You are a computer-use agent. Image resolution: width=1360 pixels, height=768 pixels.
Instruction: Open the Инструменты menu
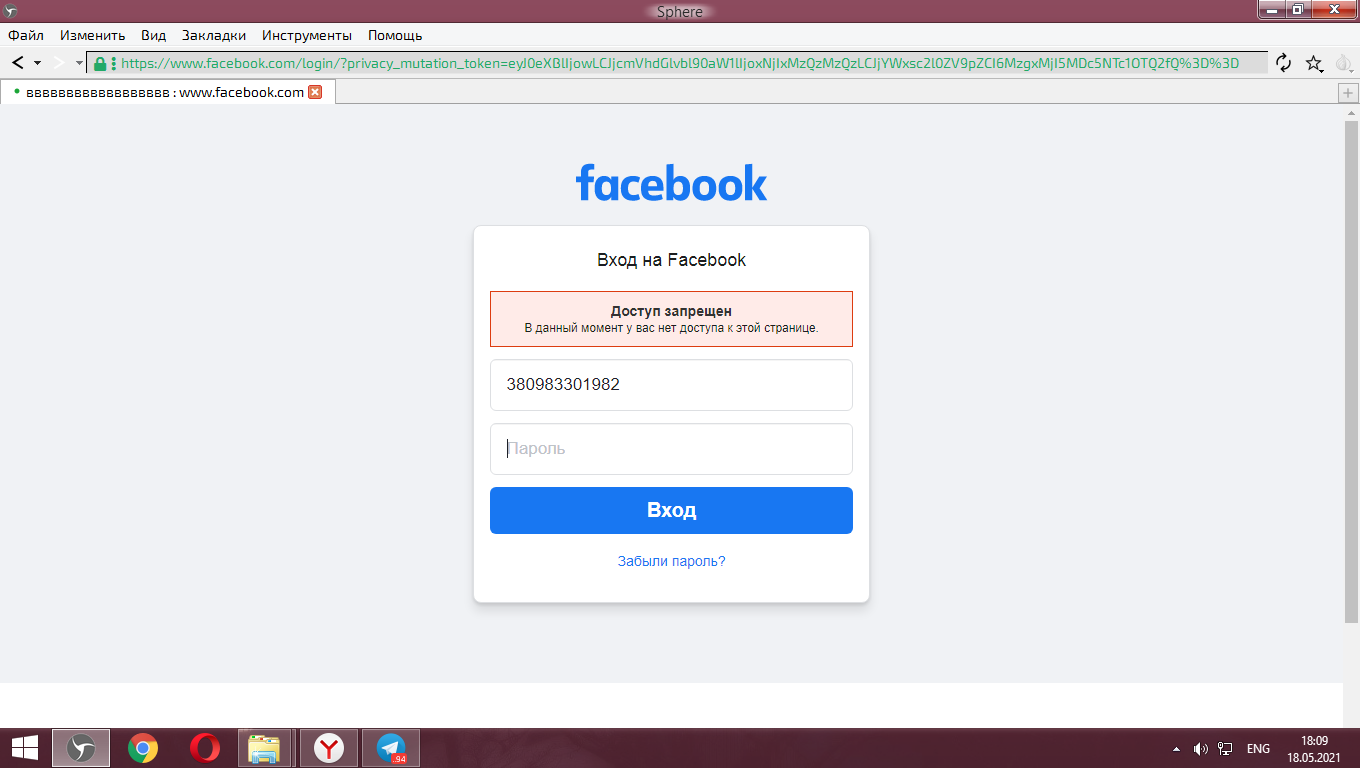click(307, 35)
